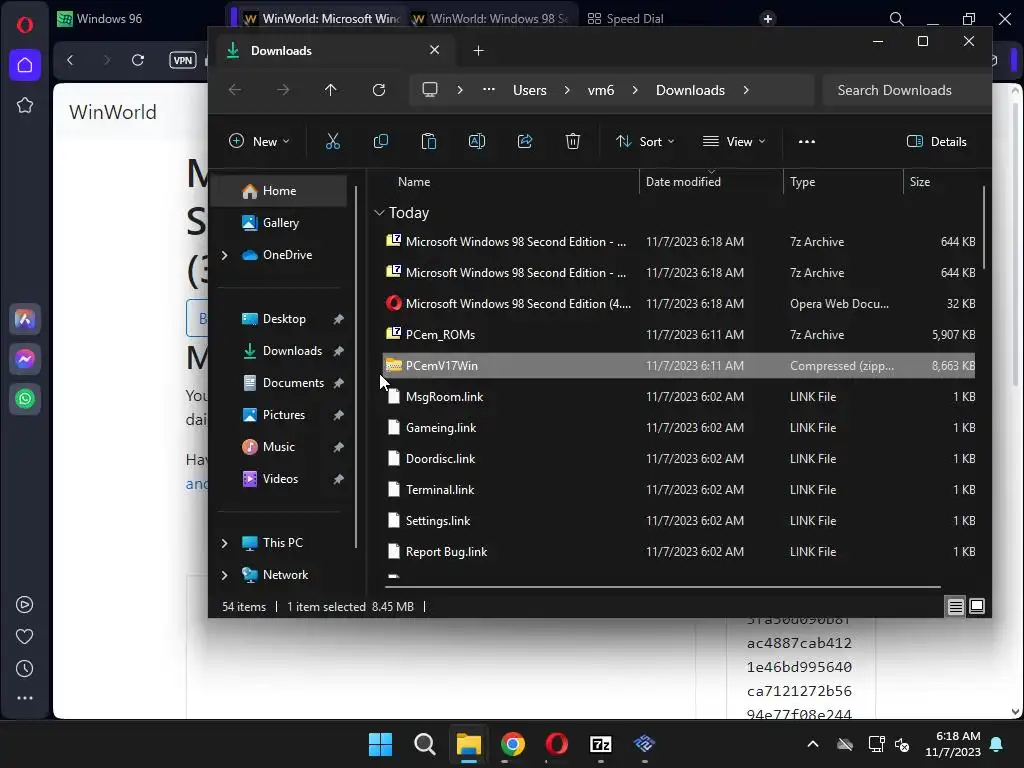1024x768 pixels.
Task: Open Opera sidebar History clock icon
Action: coord(25,669)
